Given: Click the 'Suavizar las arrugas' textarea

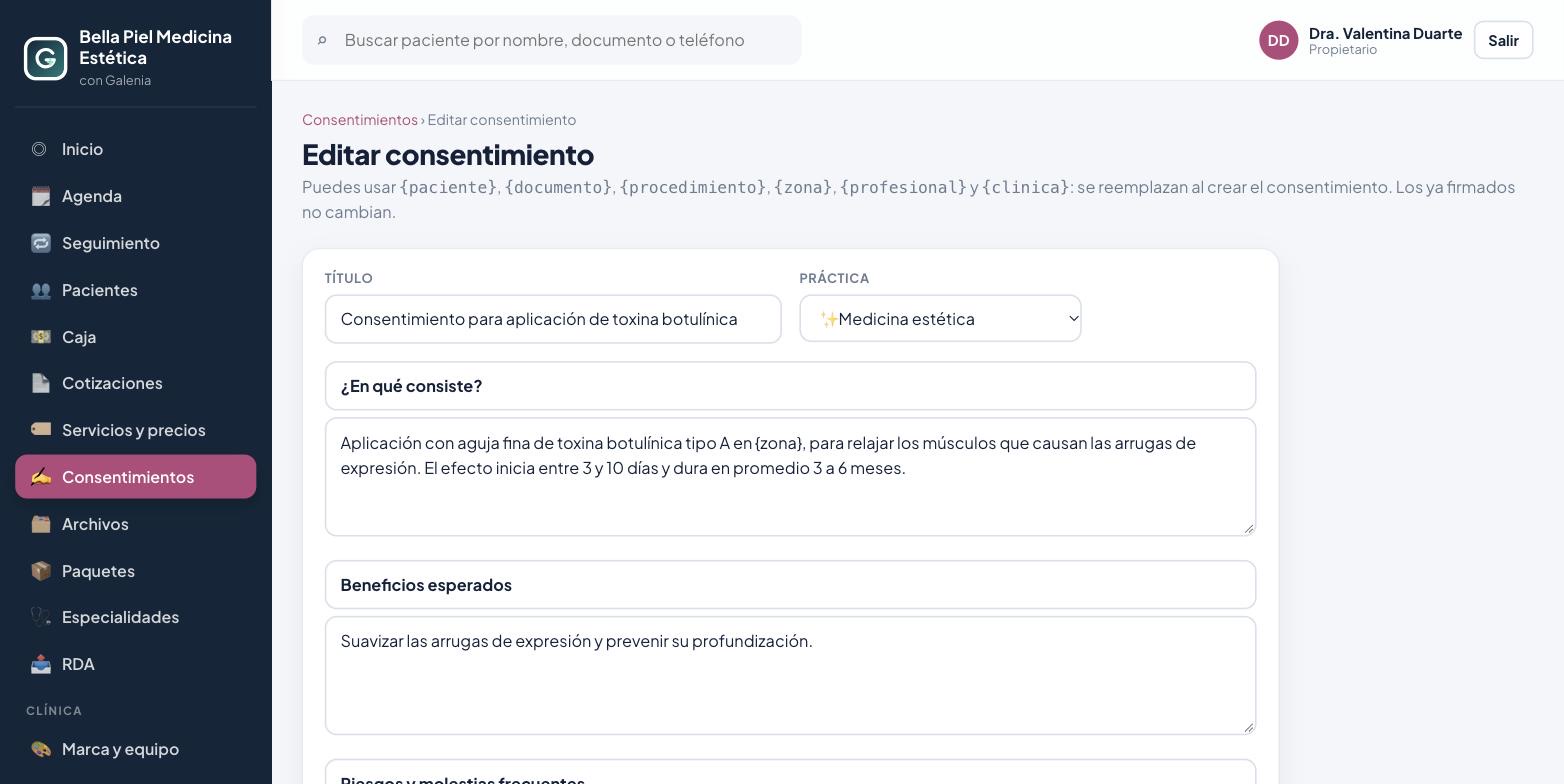Looking at the screenshot, I should [x=790, y=676].
